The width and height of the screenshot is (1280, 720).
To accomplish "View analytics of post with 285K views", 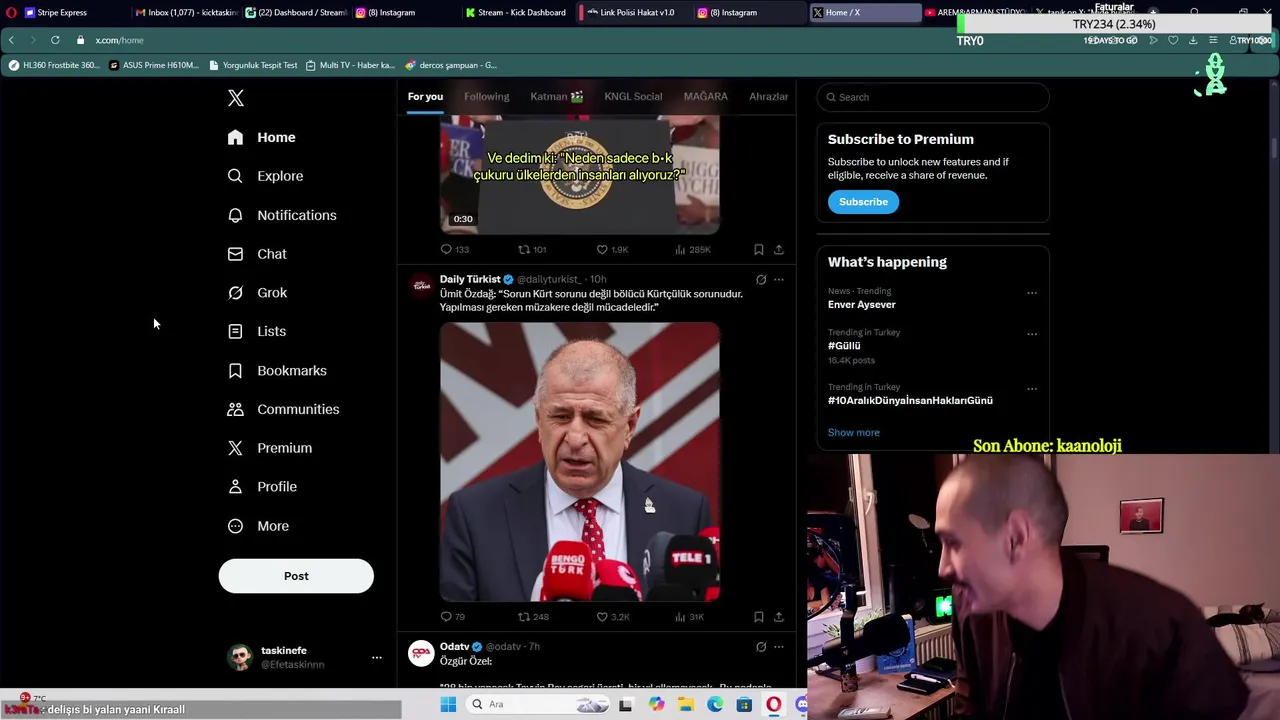I will [x=692, y=249].
